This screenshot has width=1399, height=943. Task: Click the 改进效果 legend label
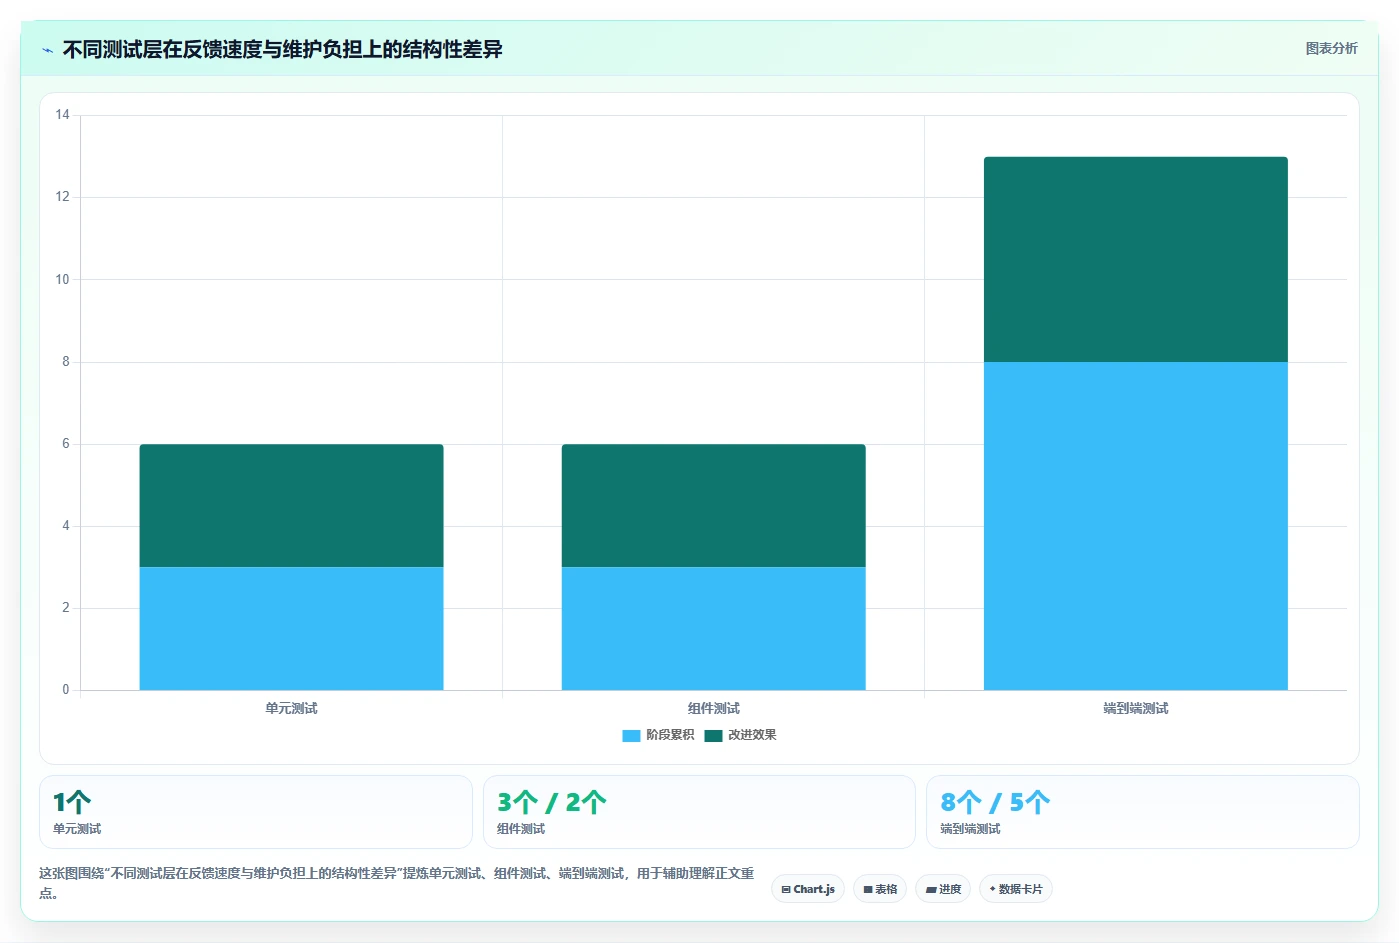[752, 735]
